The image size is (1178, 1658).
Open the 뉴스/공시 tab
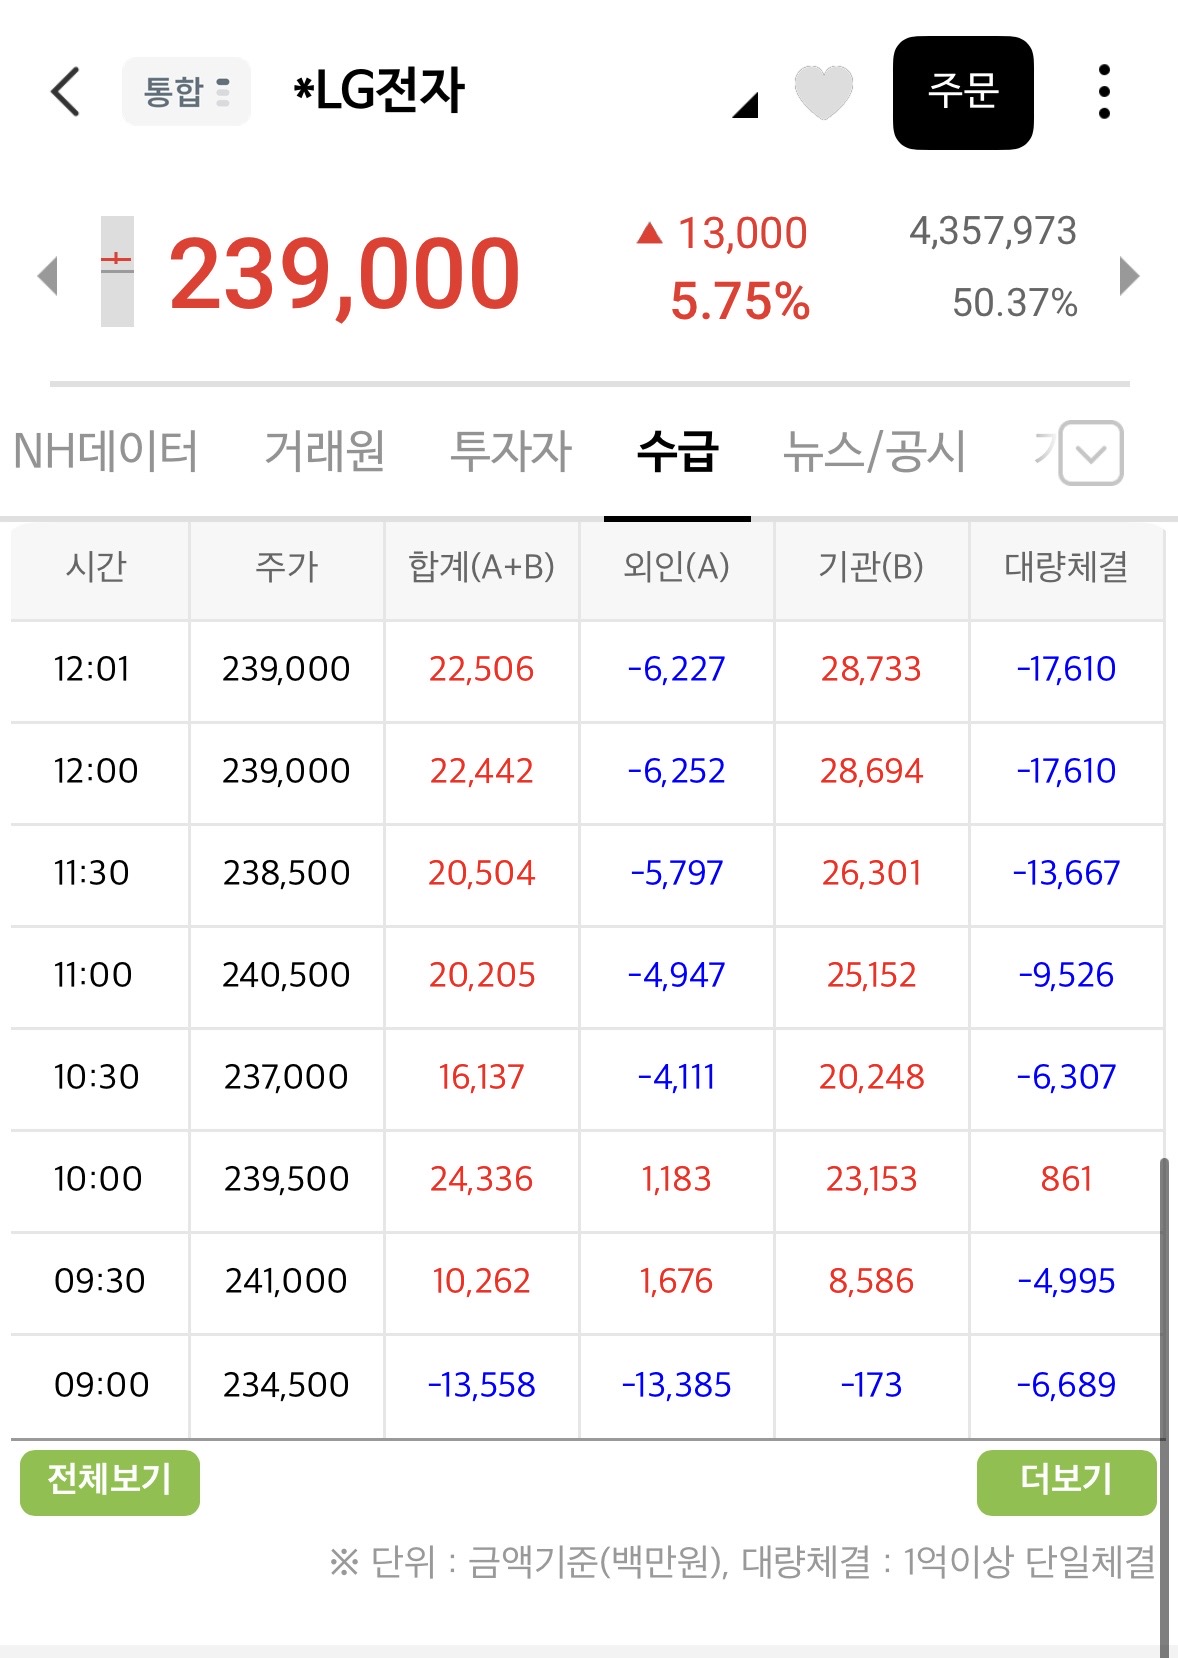(x=874, y=451)
